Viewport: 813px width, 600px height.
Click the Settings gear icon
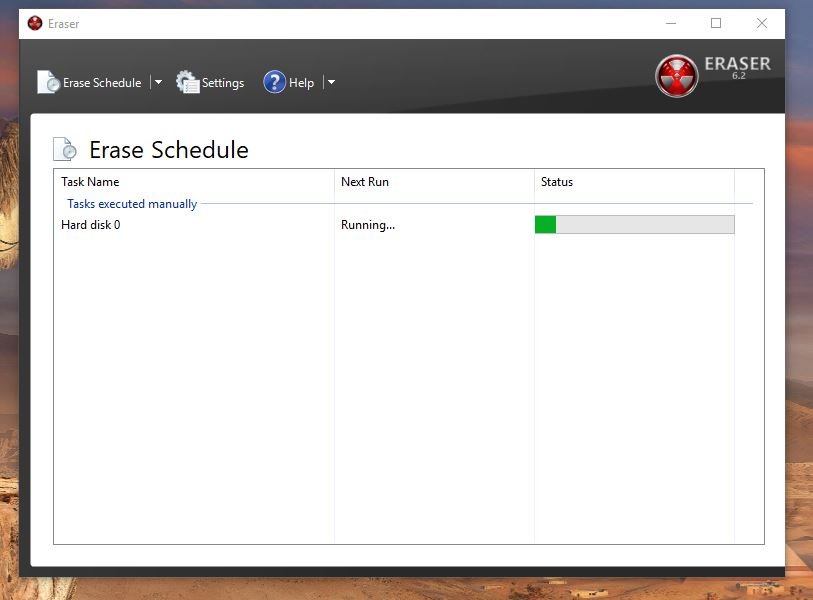coord(187,82)
